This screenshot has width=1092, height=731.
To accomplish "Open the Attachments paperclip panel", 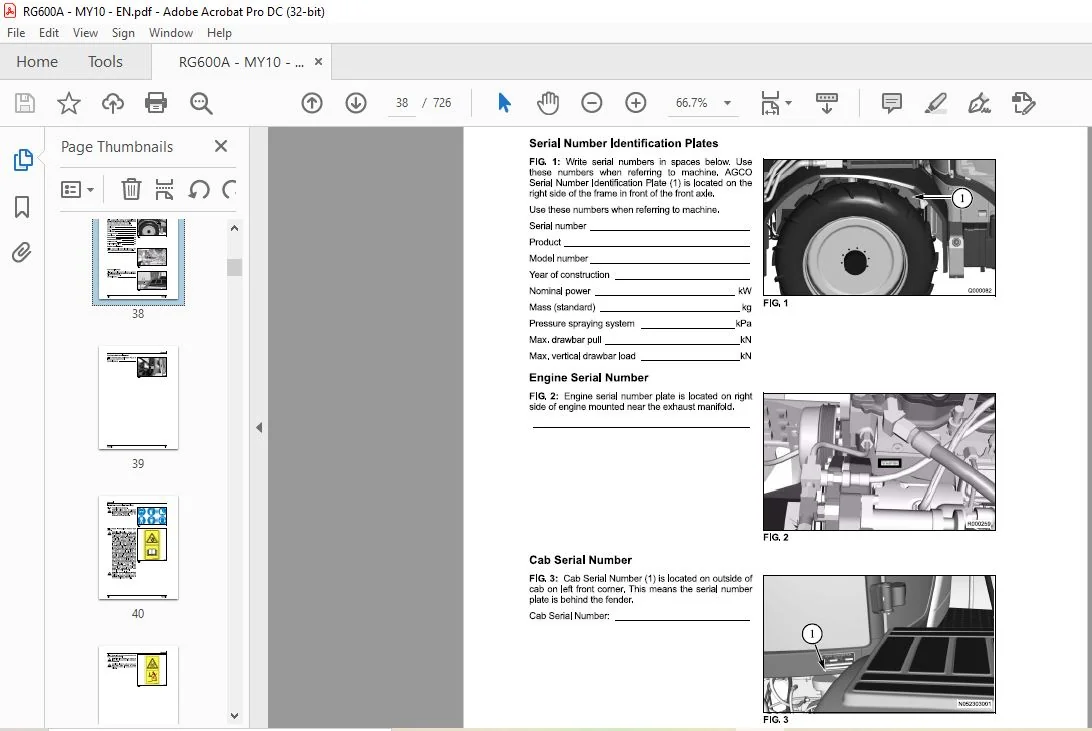I will coord(22,252).
